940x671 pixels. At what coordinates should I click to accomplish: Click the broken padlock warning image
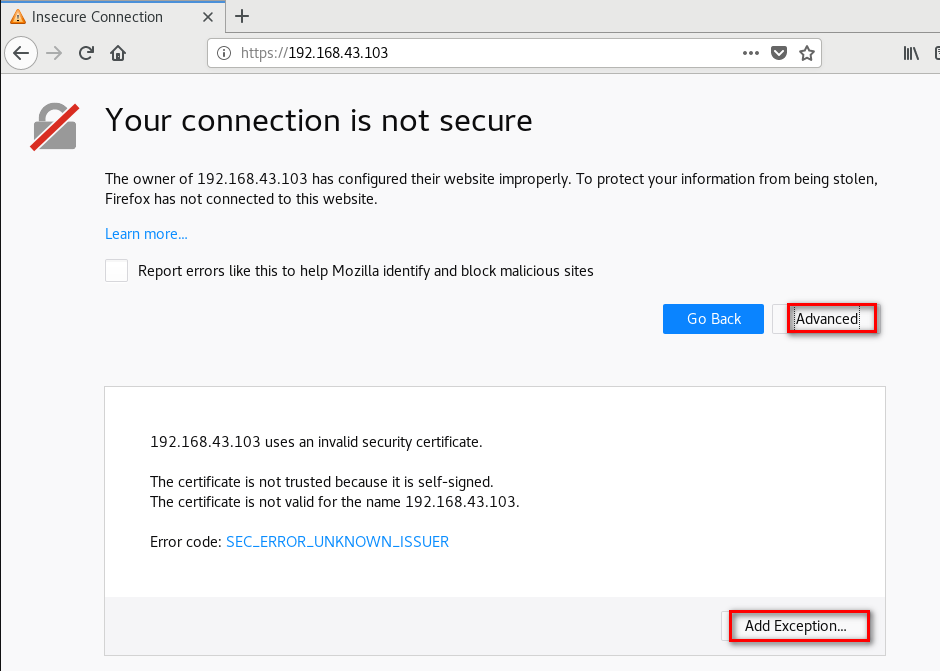[55, 127]
